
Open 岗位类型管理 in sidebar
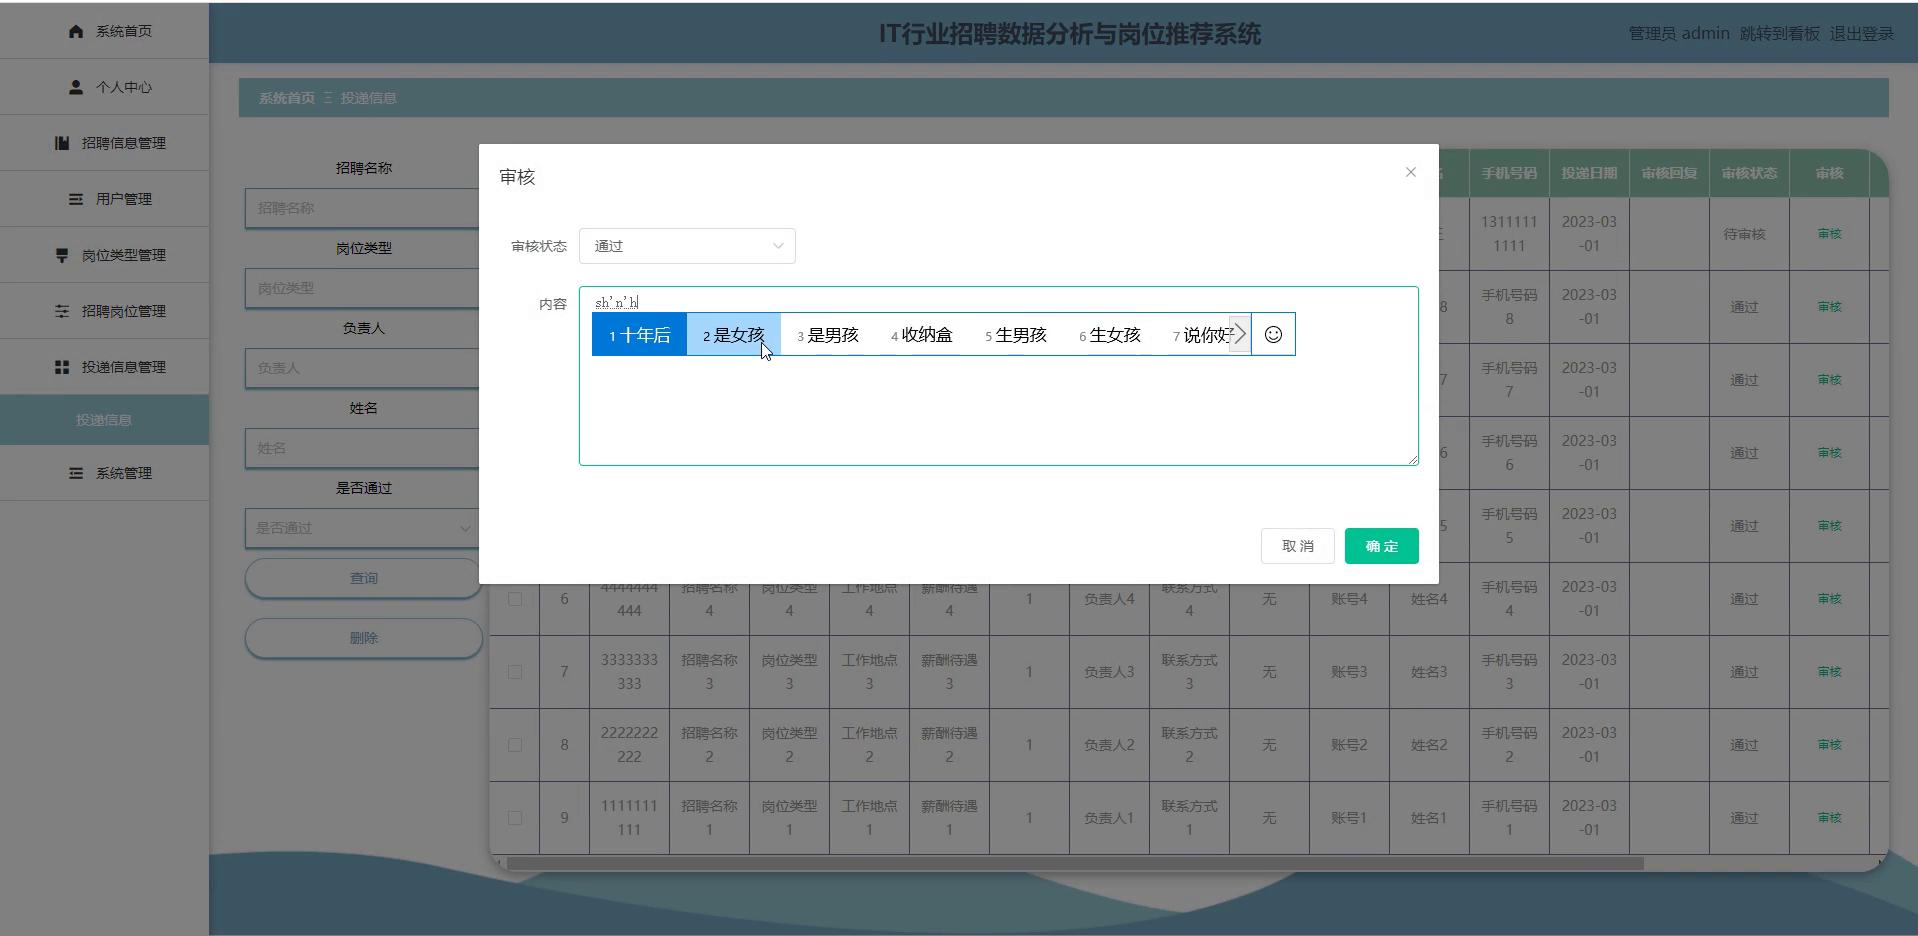104,255
